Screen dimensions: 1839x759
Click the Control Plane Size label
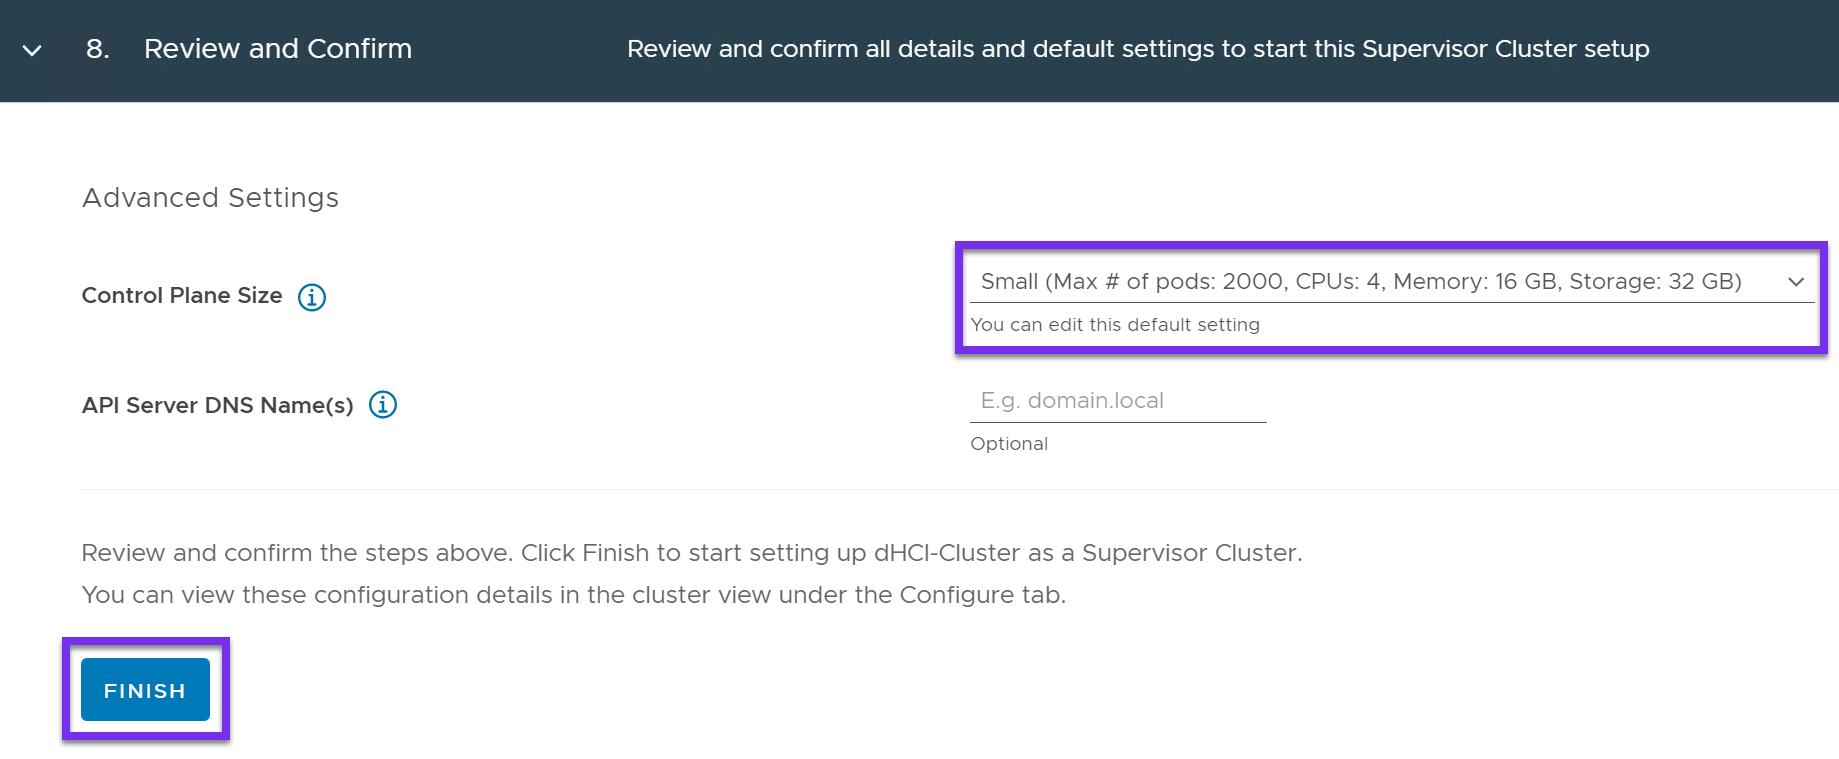(182, 296)
